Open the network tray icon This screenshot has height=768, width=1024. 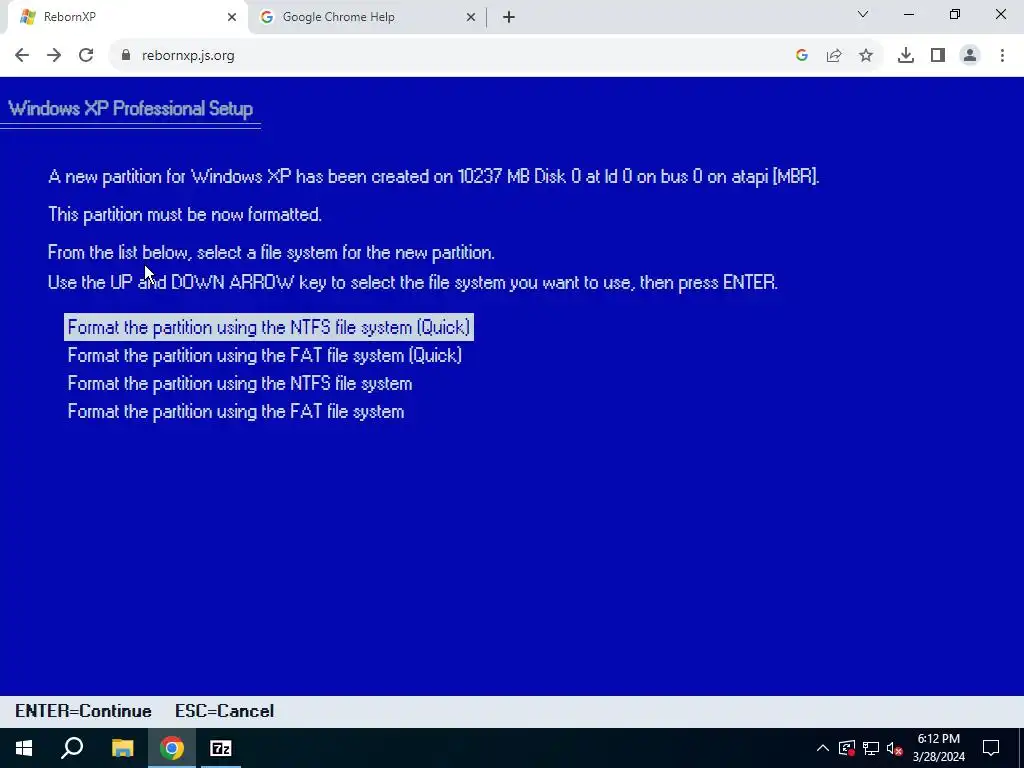click(871, 748)
